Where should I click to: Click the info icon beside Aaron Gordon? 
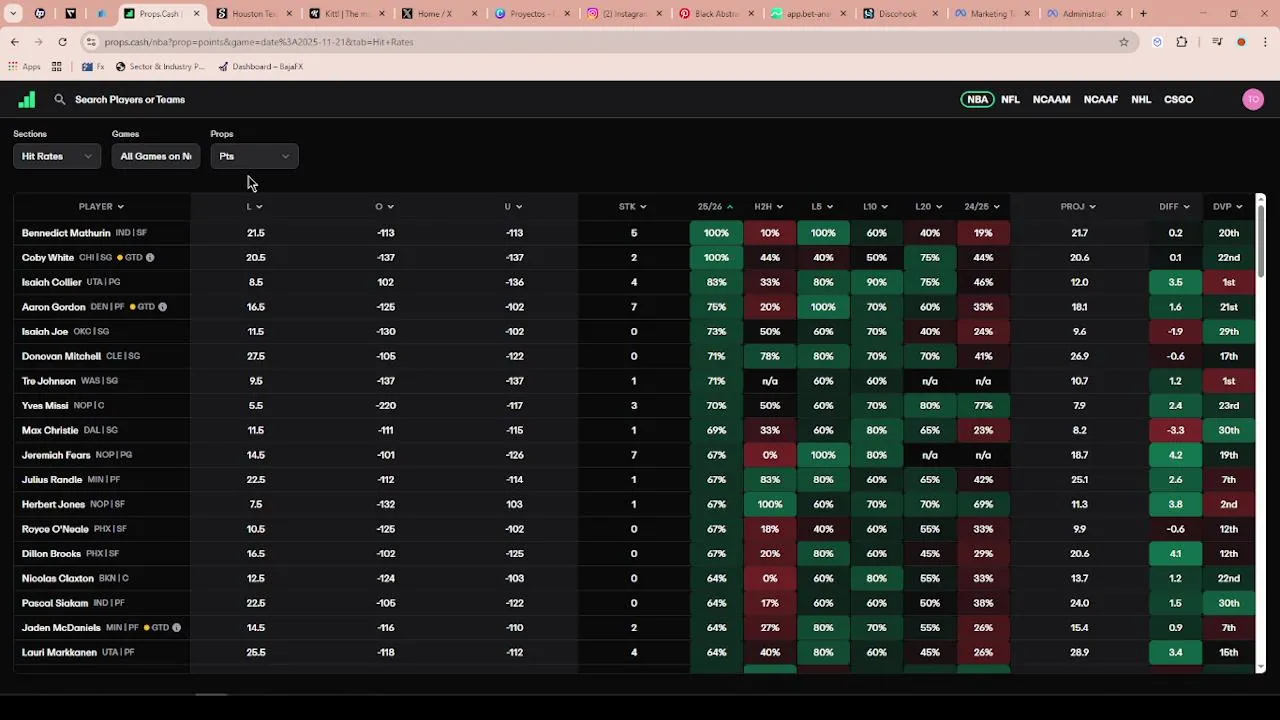click(x=162, y=307)
